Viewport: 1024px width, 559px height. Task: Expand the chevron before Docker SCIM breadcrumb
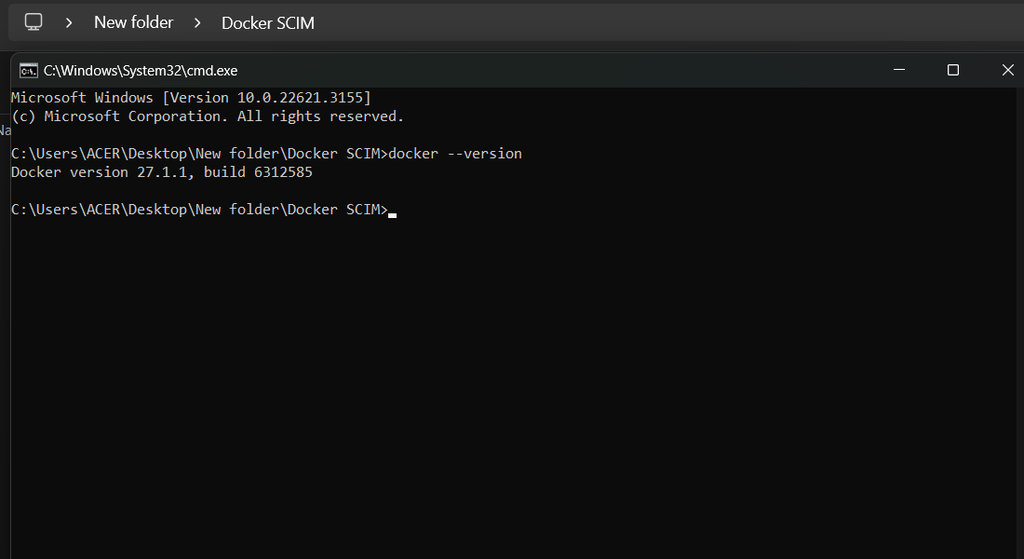pos(197,22)
